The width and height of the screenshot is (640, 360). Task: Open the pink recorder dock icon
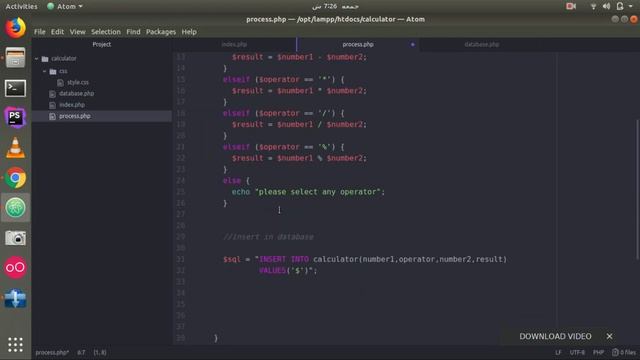pyautogui.click(x=16, y=268)
